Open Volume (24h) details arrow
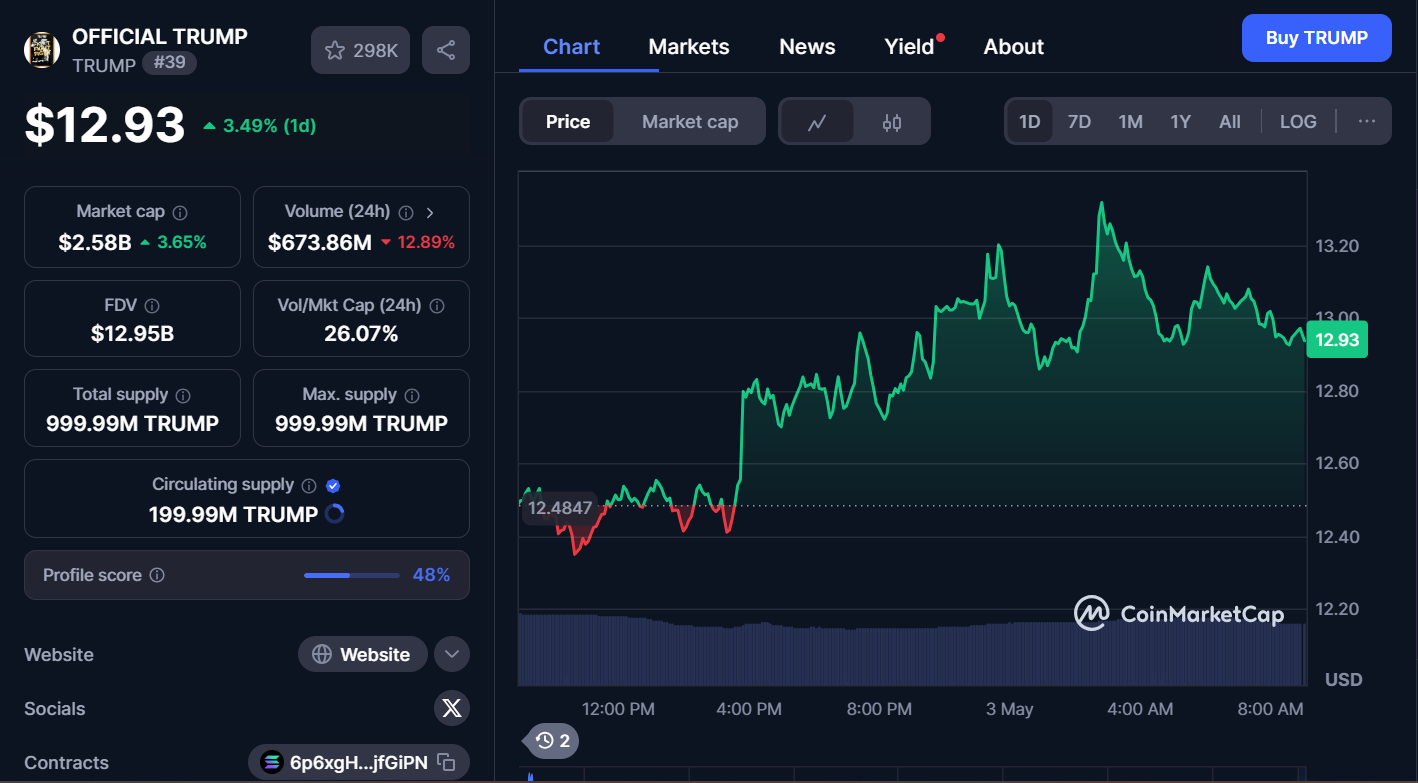Image resolution: width=1418 pixels, height=783 pixels. tap(430, 212)
